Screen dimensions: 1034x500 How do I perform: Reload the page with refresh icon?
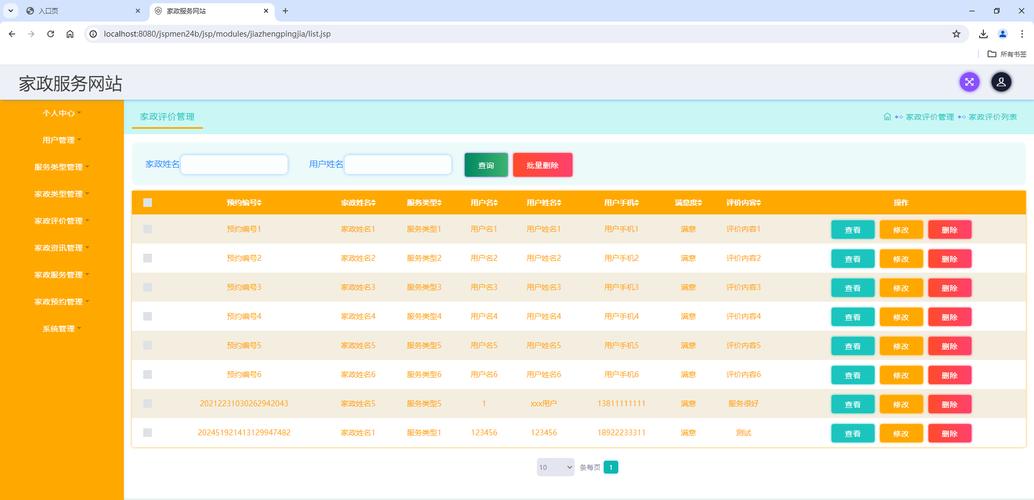click(x=50, y=33)
